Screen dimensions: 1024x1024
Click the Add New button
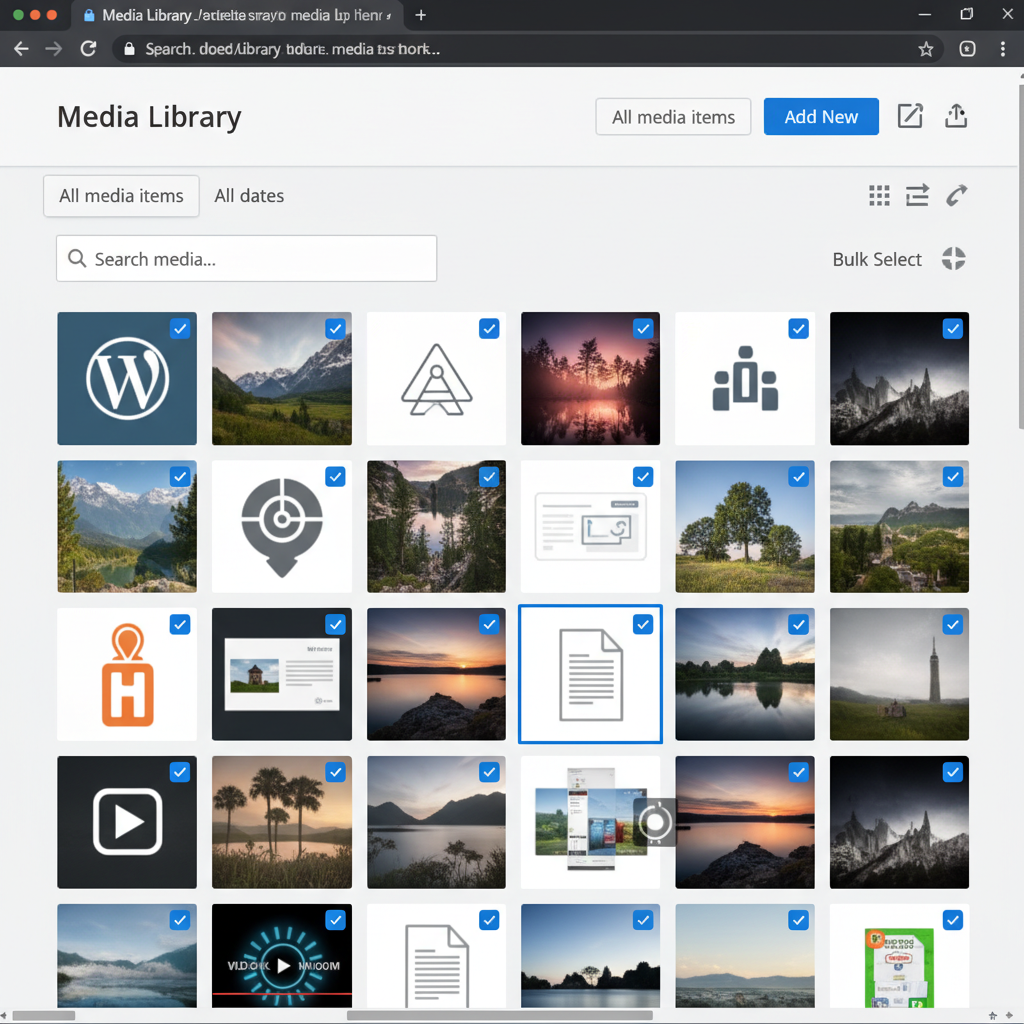coord(821,117)
